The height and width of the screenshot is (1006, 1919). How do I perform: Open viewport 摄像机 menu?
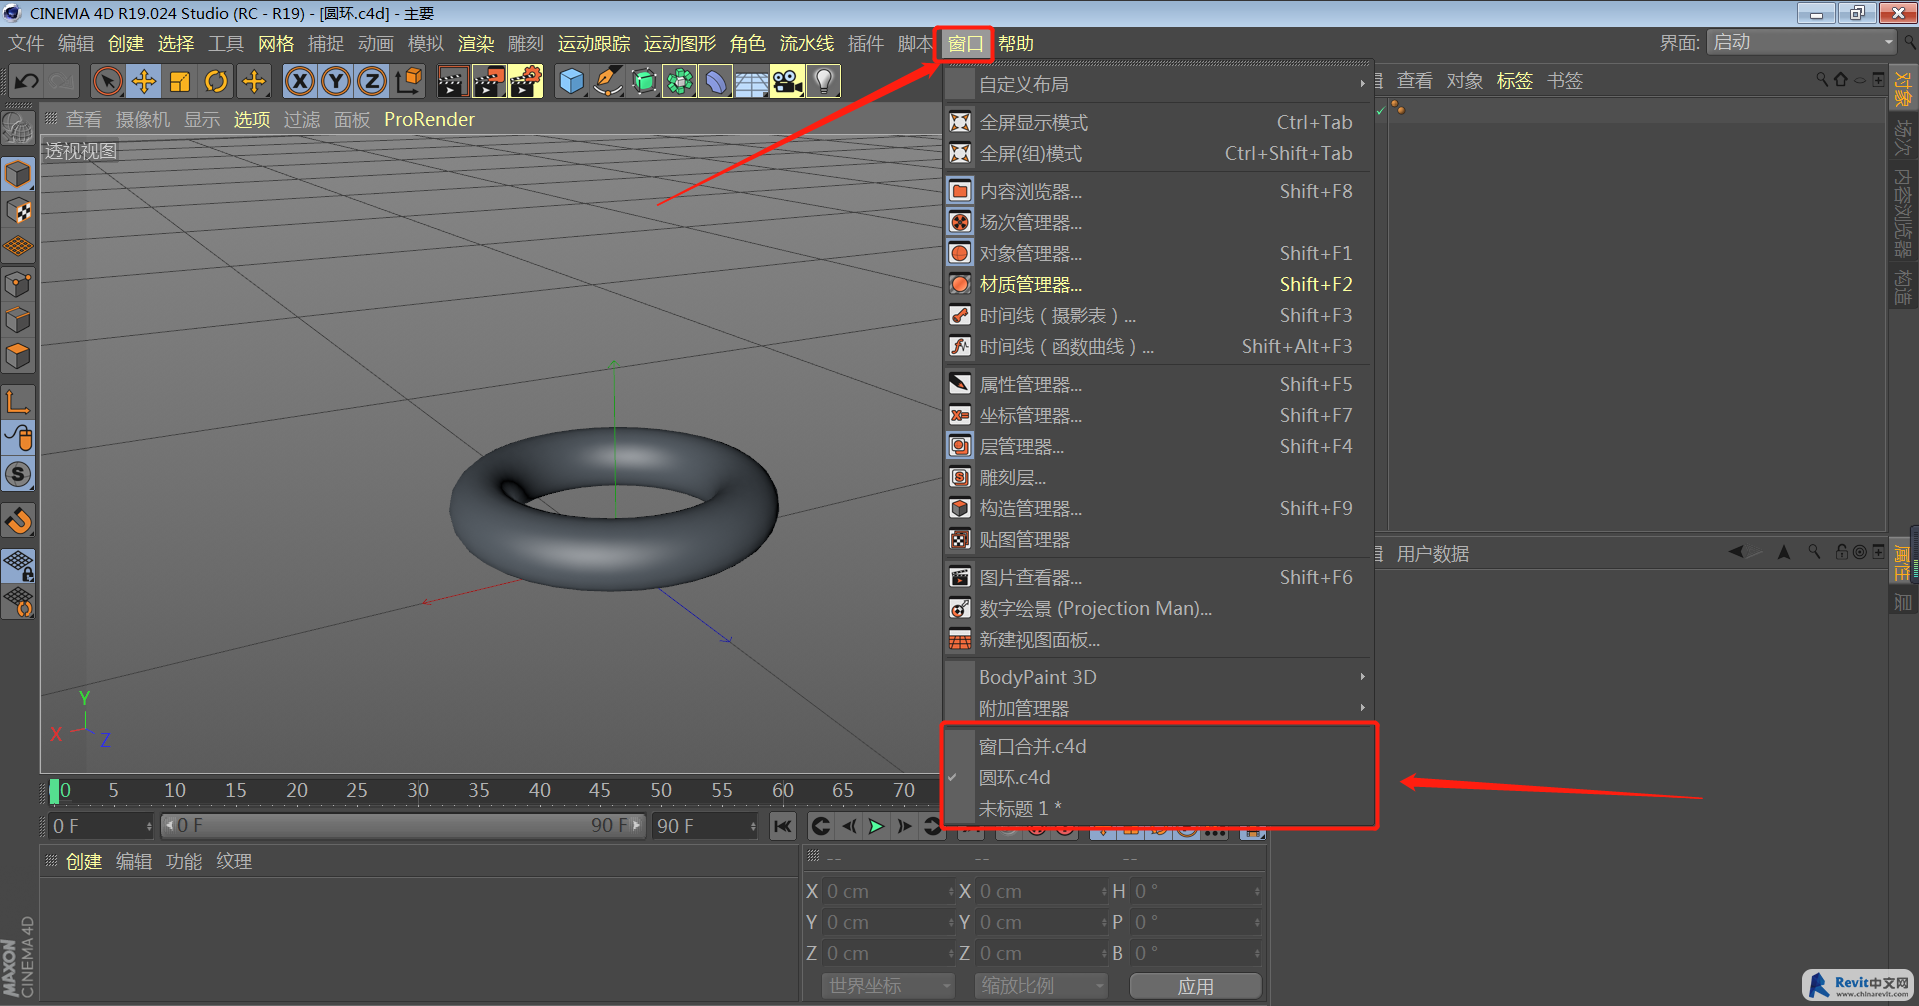click(x=143, y=119)
